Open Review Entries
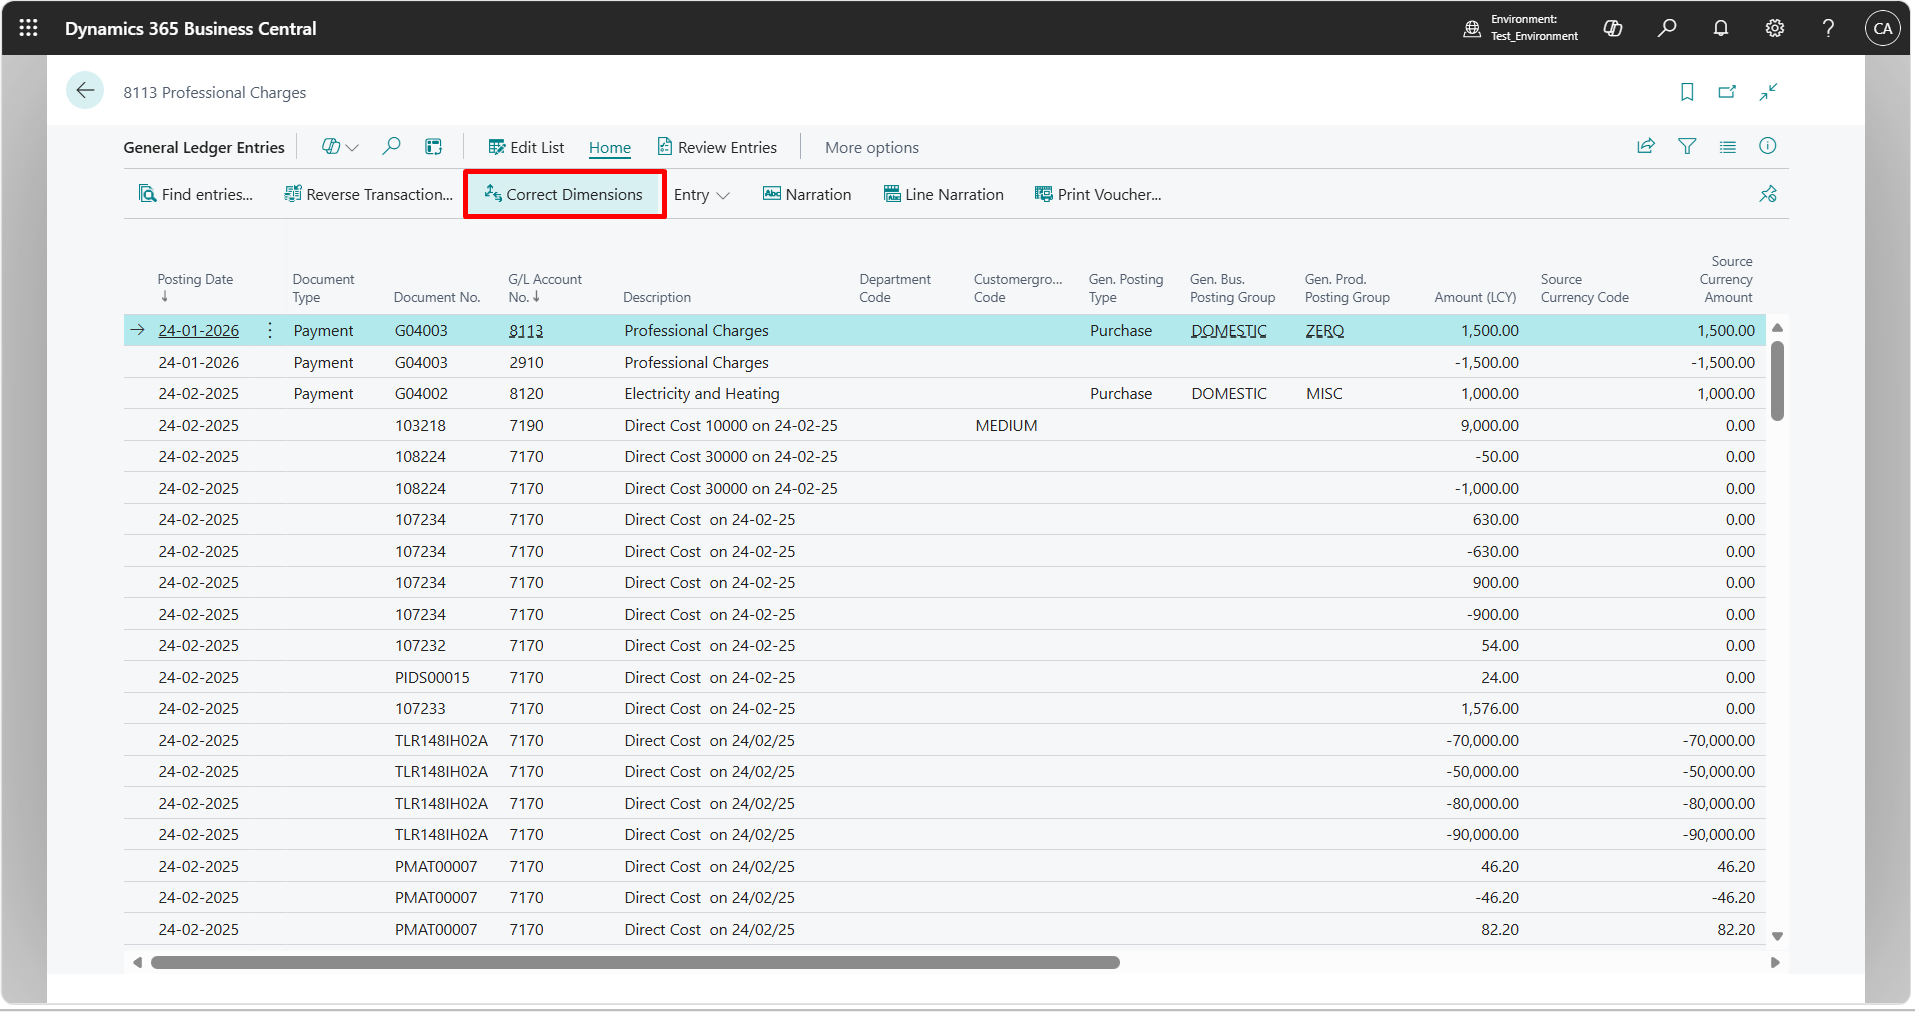Viewport: 1915px width, 1012px height. [717, 147]
